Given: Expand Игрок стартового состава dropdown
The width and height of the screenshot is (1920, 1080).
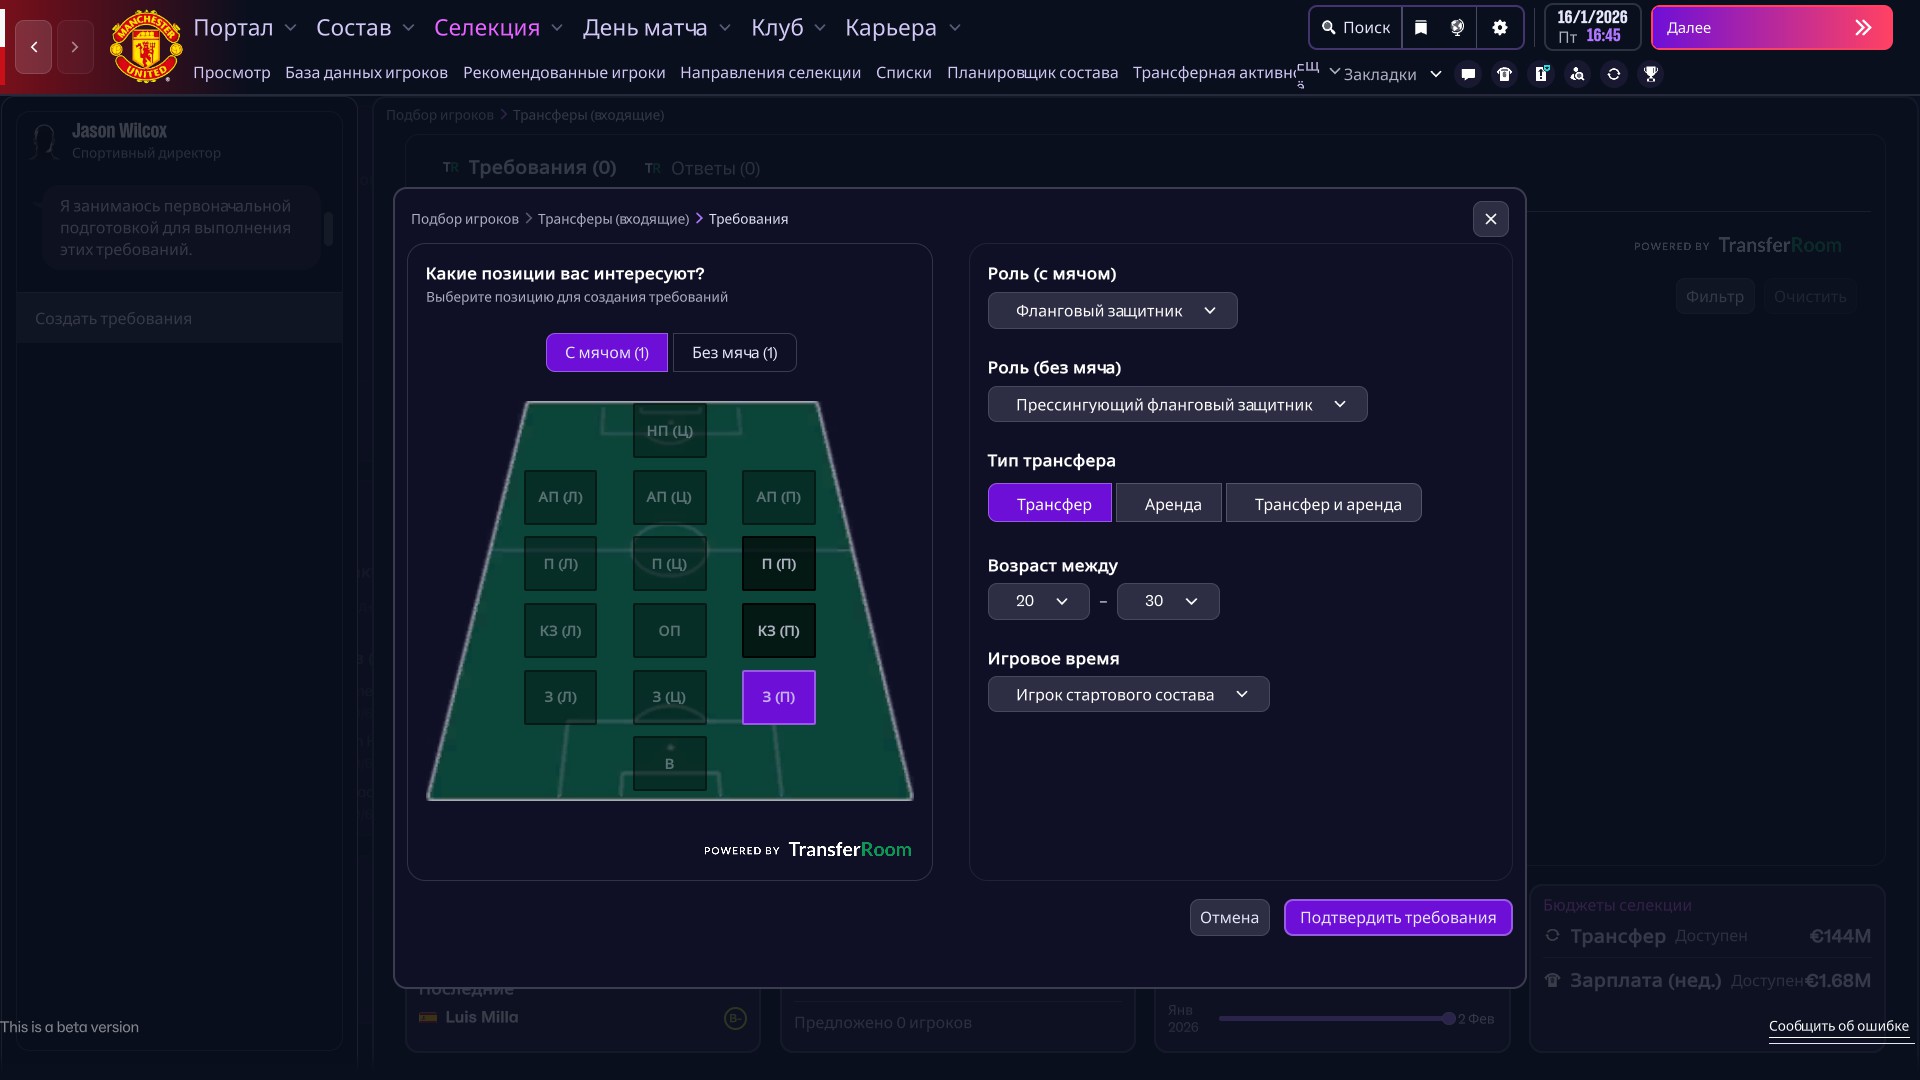Looking at the screenshot, I should point(1128,695).
